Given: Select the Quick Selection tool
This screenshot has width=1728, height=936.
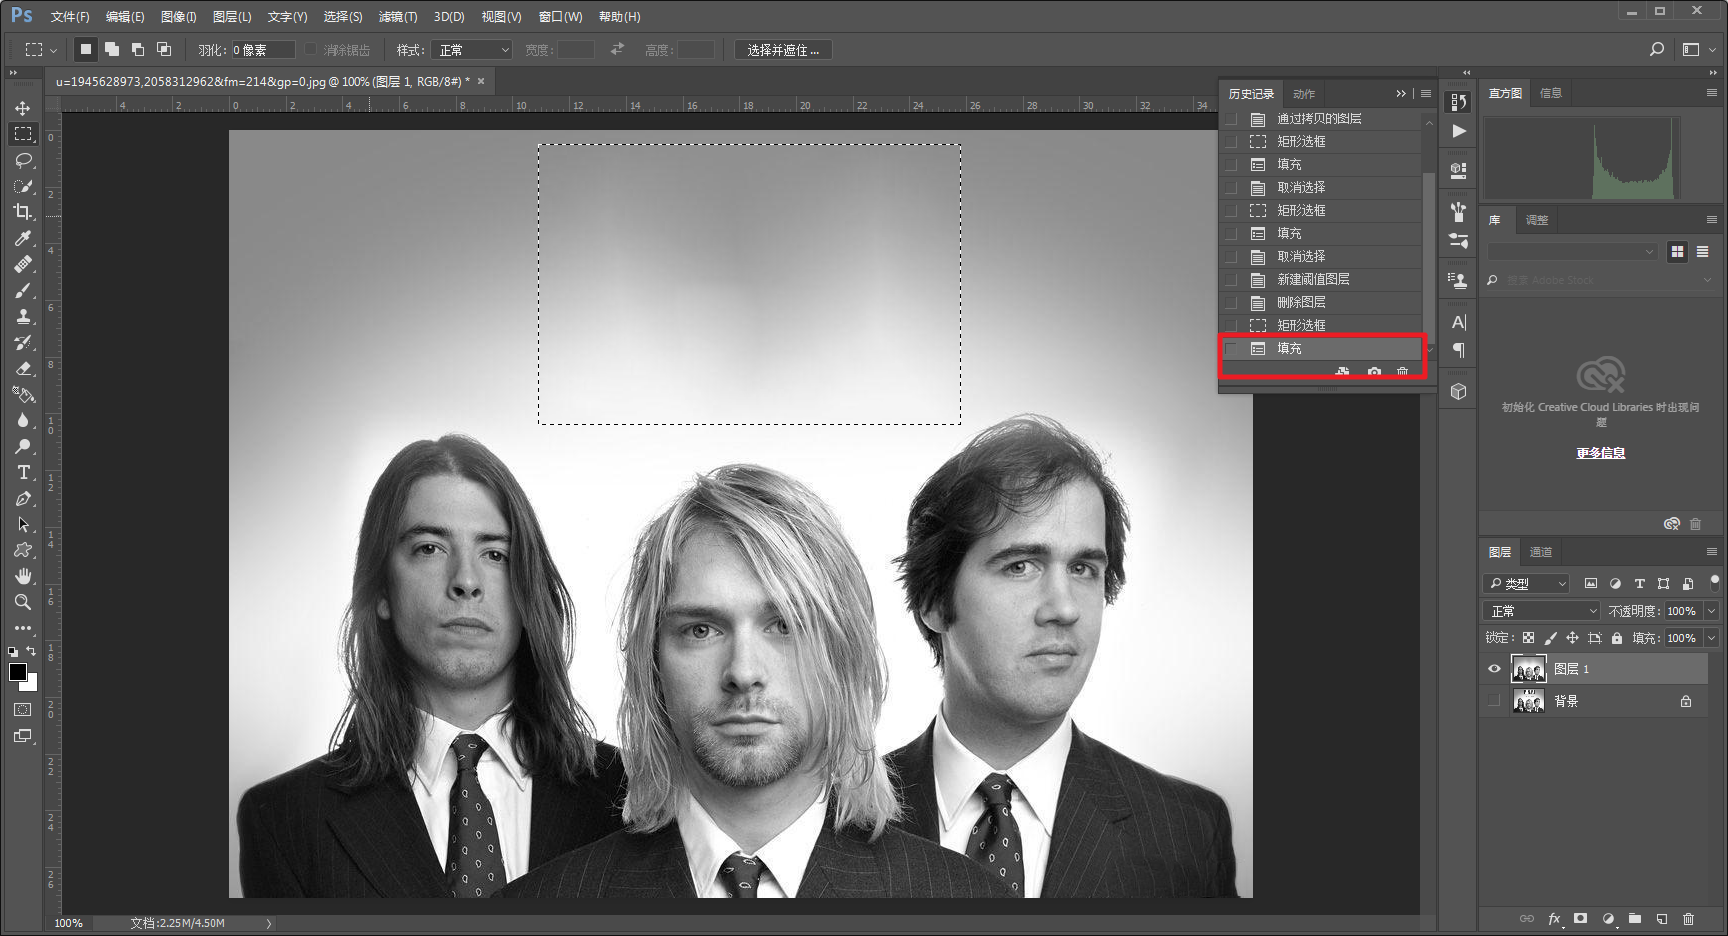Looking at the screenshot, I should (x=23, y=186).
